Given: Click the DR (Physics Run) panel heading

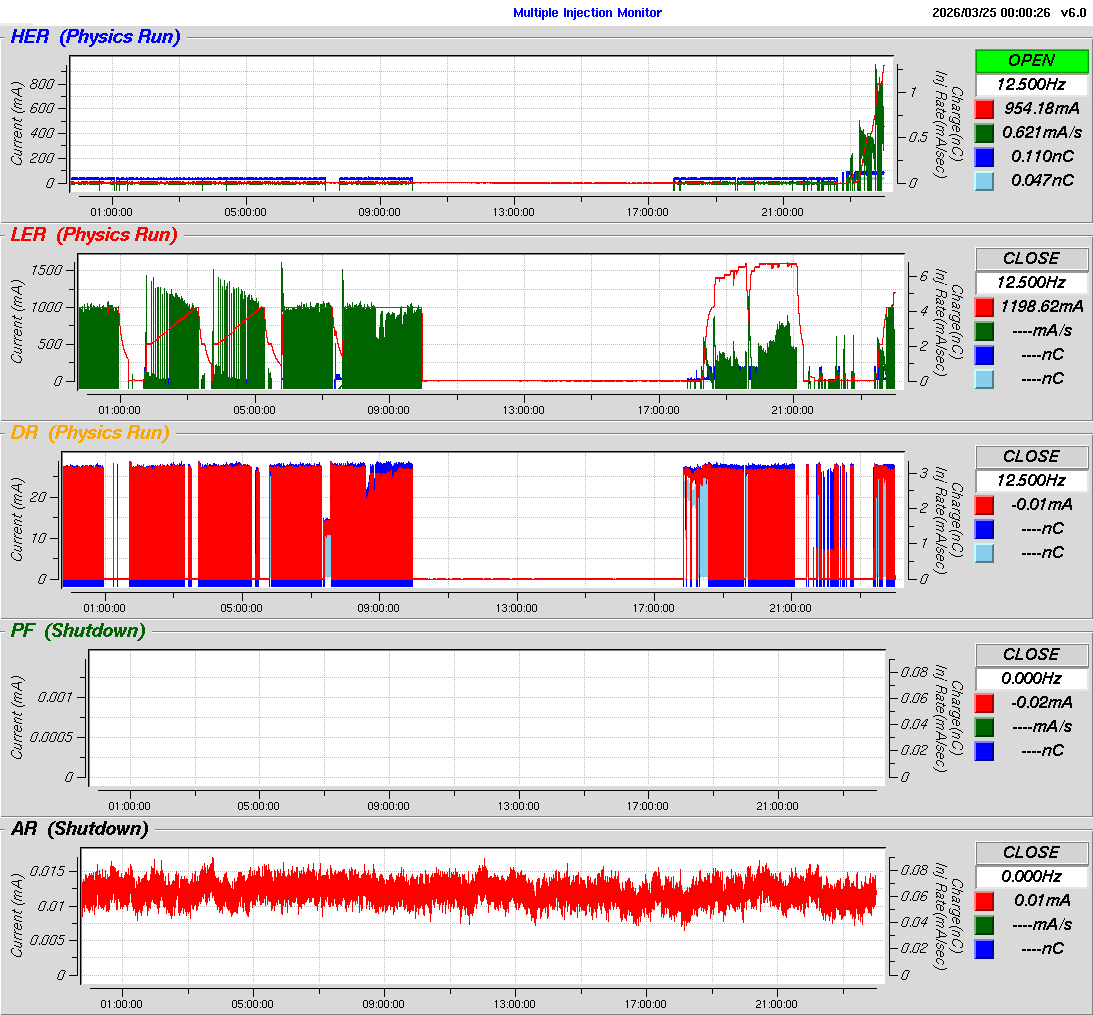Looking at the screenshot, I should 89,433.
